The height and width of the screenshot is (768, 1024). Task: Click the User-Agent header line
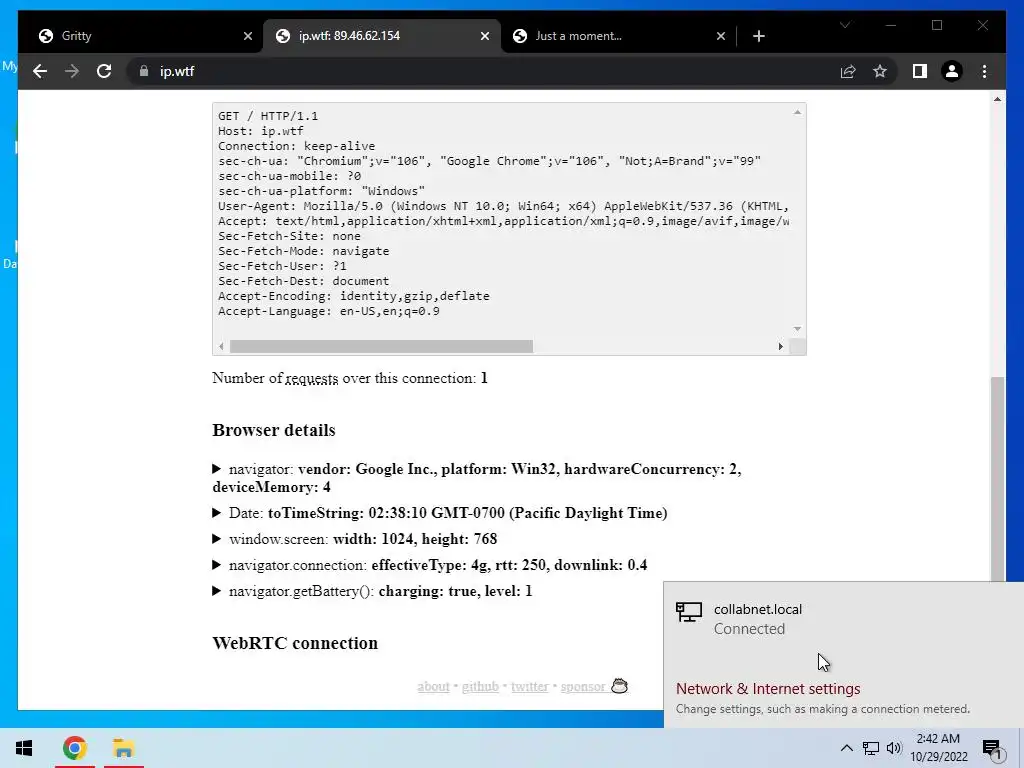[504, 206]
